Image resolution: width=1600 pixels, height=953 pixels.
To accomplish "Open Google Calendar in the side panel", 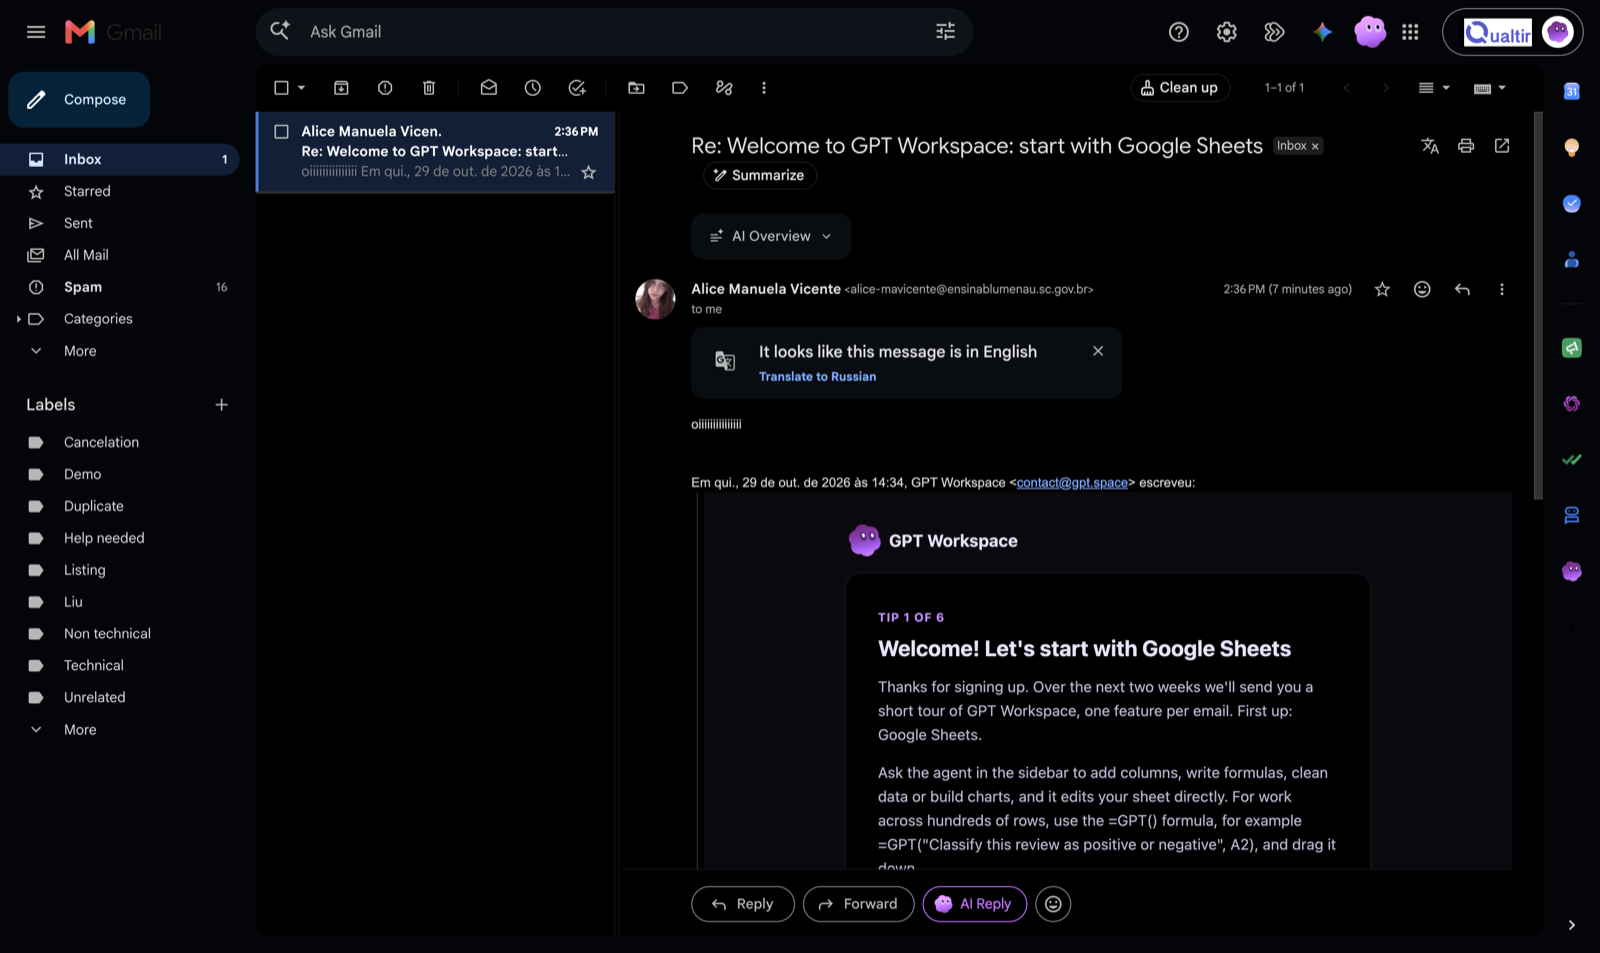I will tap(1572, 91).
